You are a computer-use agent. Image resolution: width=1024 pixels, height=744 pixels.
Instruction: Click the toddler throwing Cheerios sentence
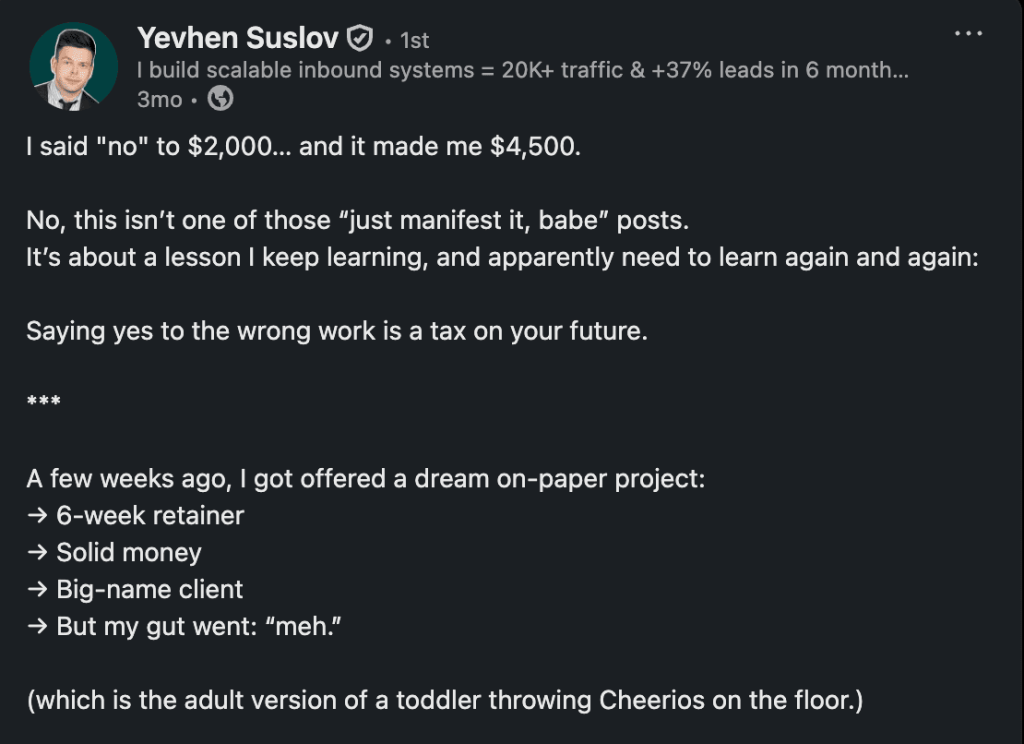point(445,700)
